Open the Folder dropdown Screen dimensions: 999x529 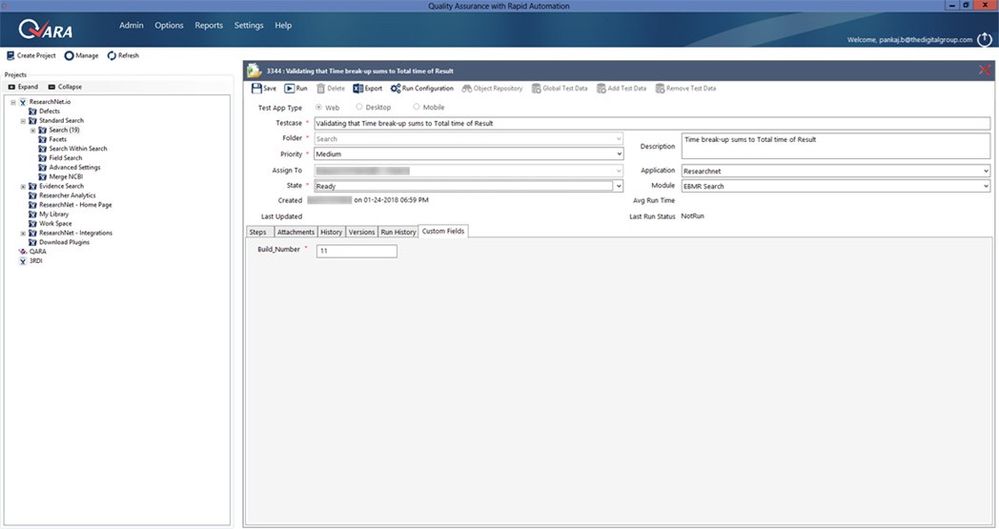tap(618, 139)
